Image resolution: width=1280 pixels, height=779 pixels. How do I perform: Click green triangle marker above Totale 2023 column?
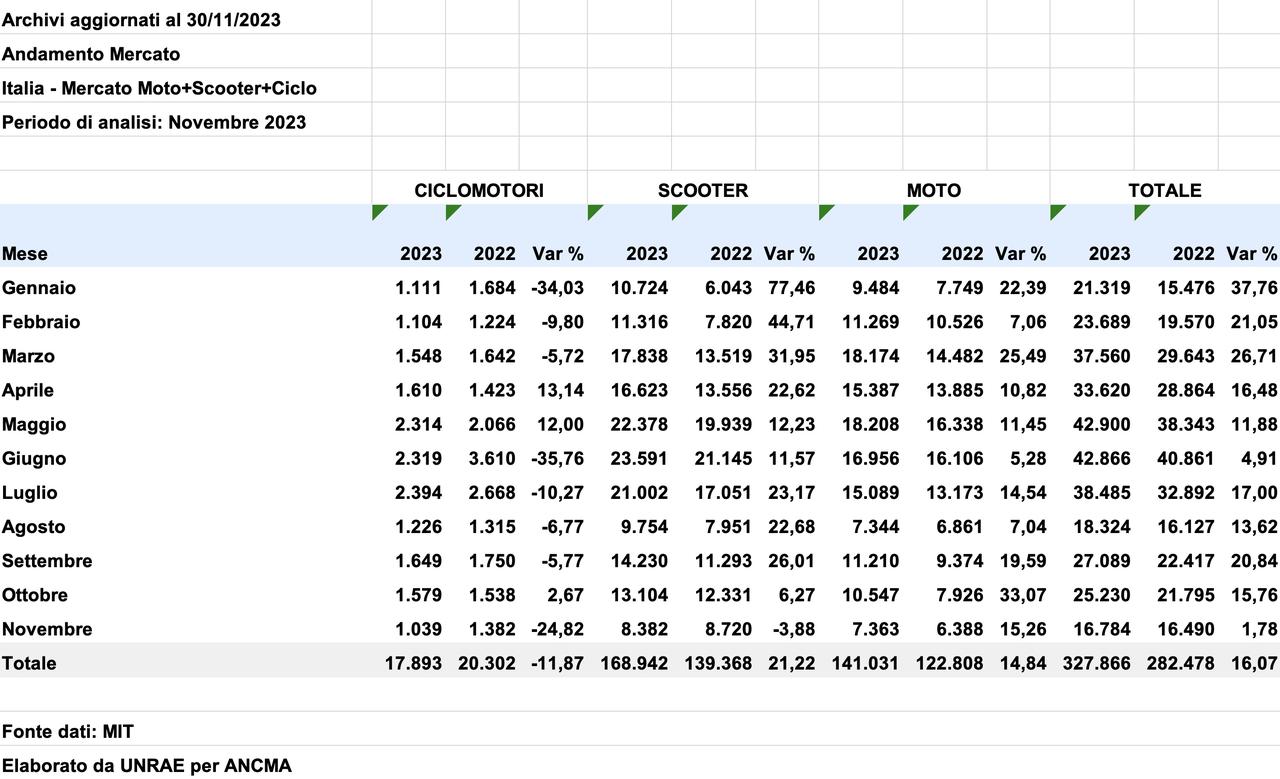point(1056,210)
